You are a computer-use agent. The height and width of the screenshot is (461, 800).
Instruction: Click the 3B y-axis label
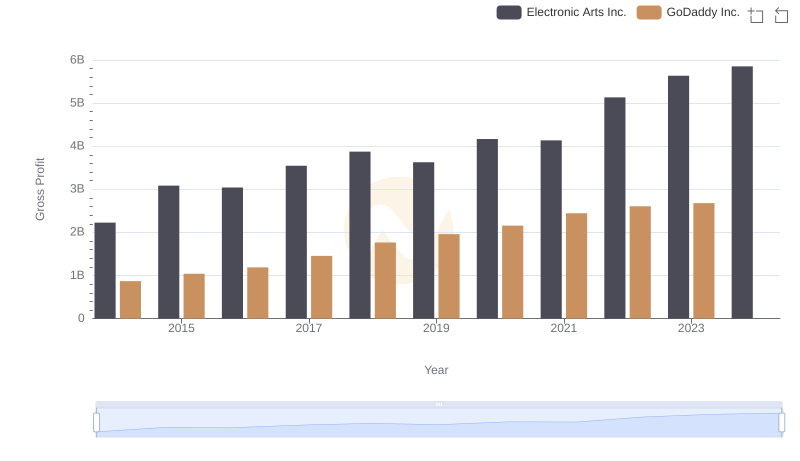(77, 189)
